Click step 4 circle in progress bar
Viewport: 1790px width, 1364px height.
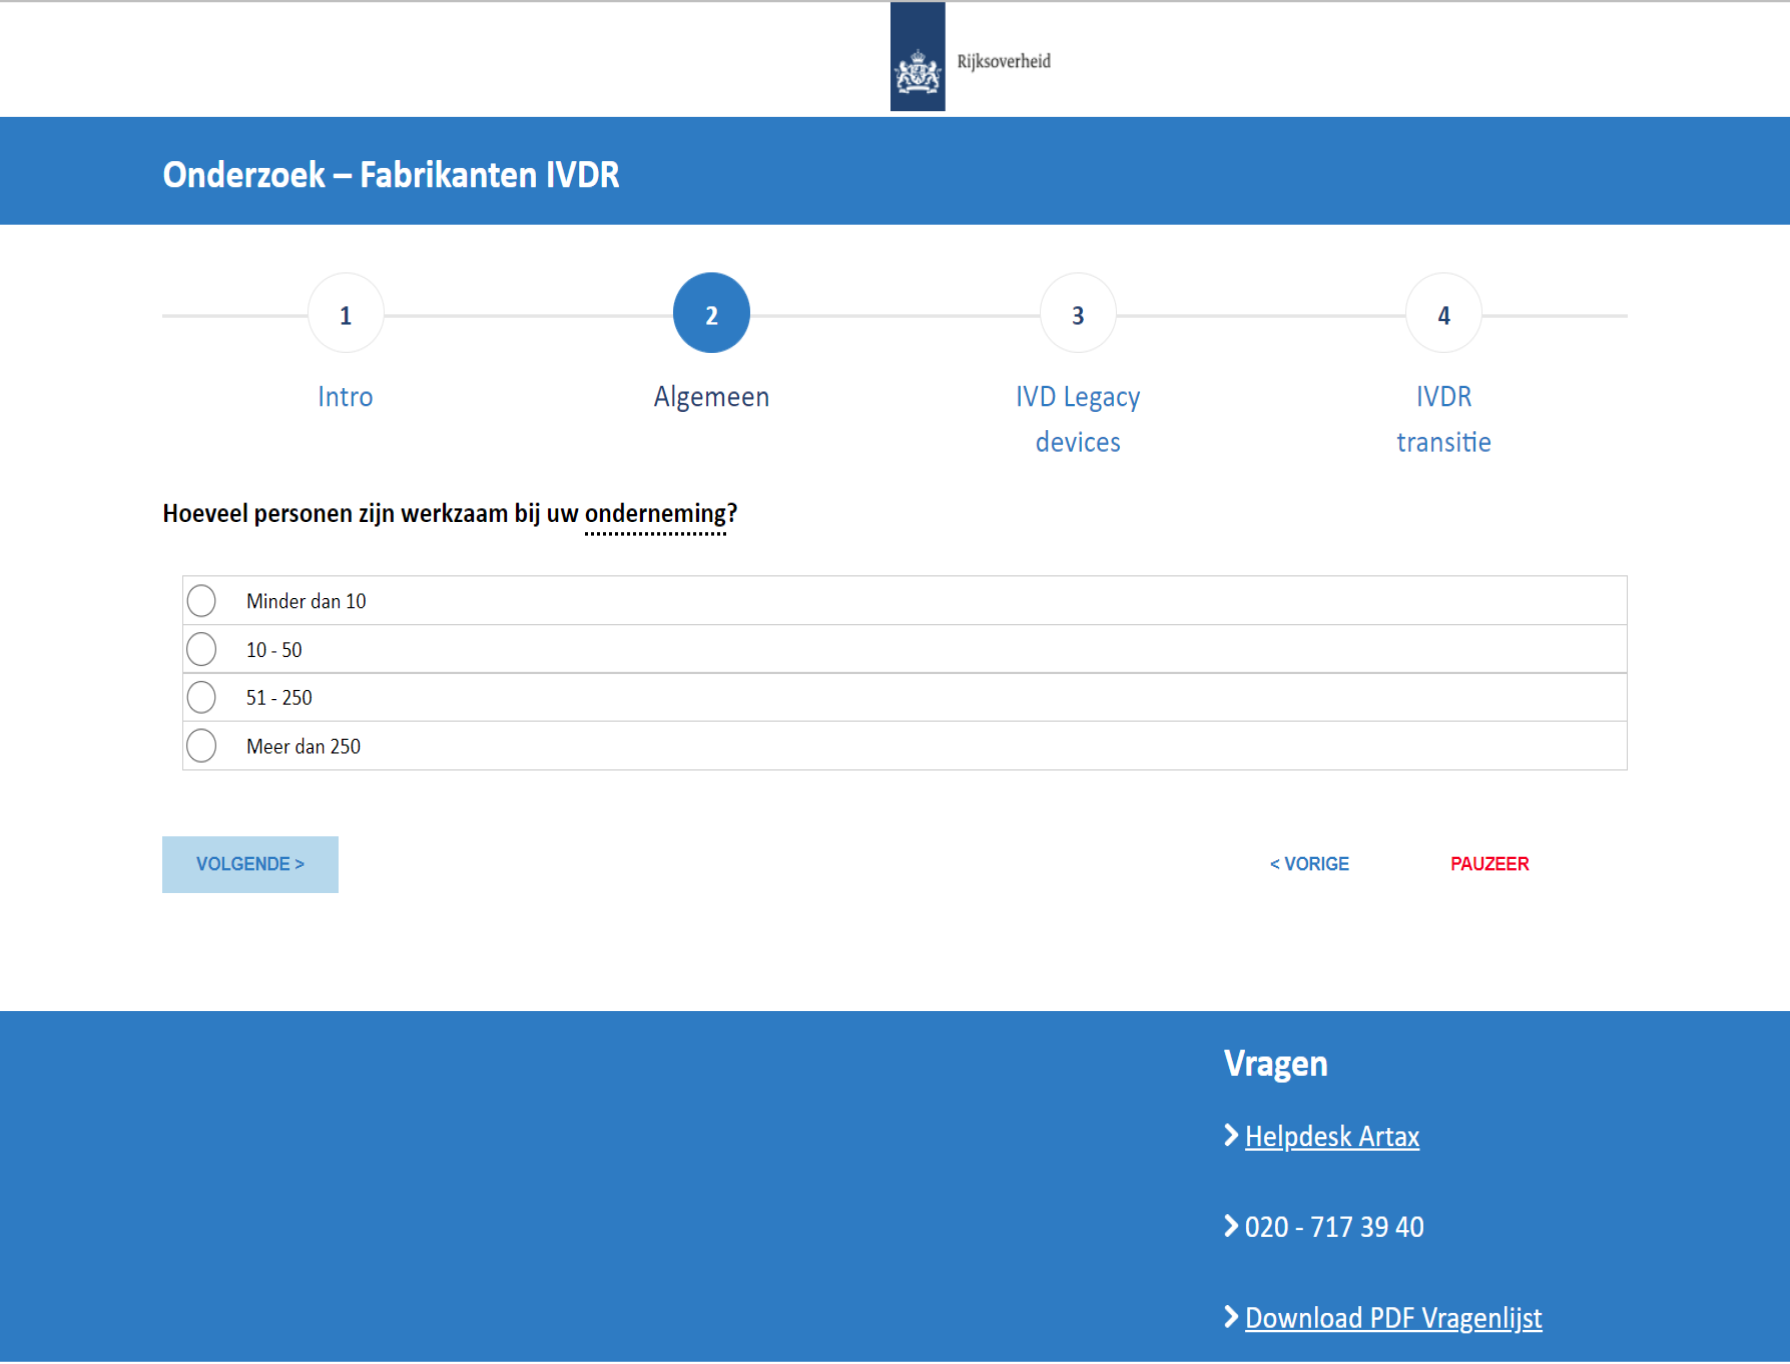point(1443,314)
